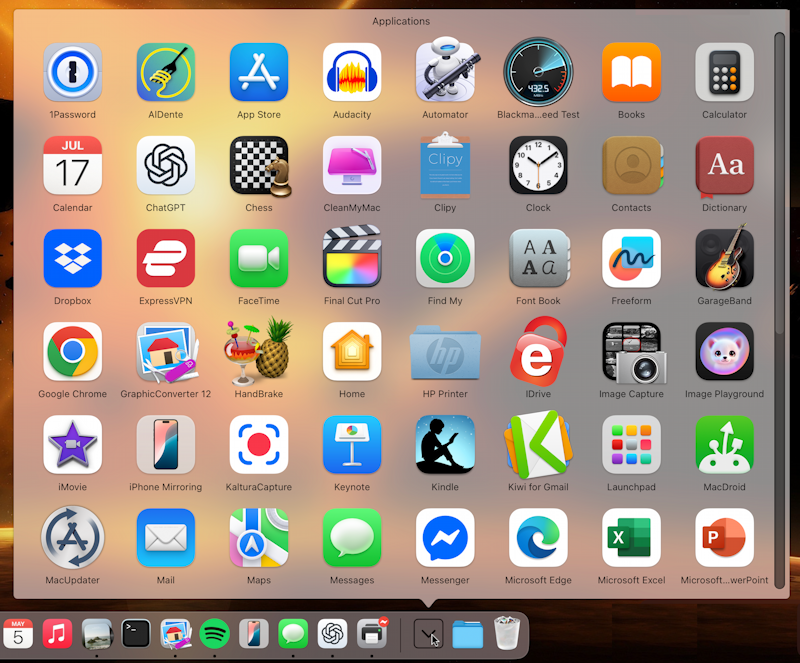Click the Calendar icon in the Dock
The image size is (800, 663).
coord(18,633)
